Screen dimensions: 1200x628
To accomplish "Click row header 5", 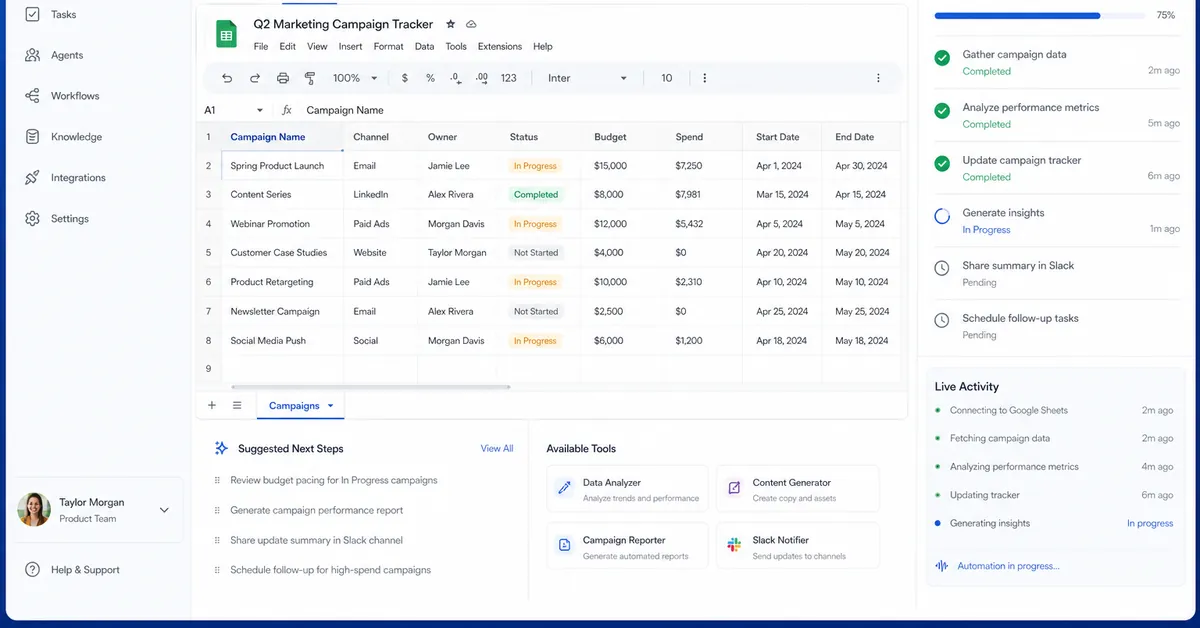I will 209,253.
